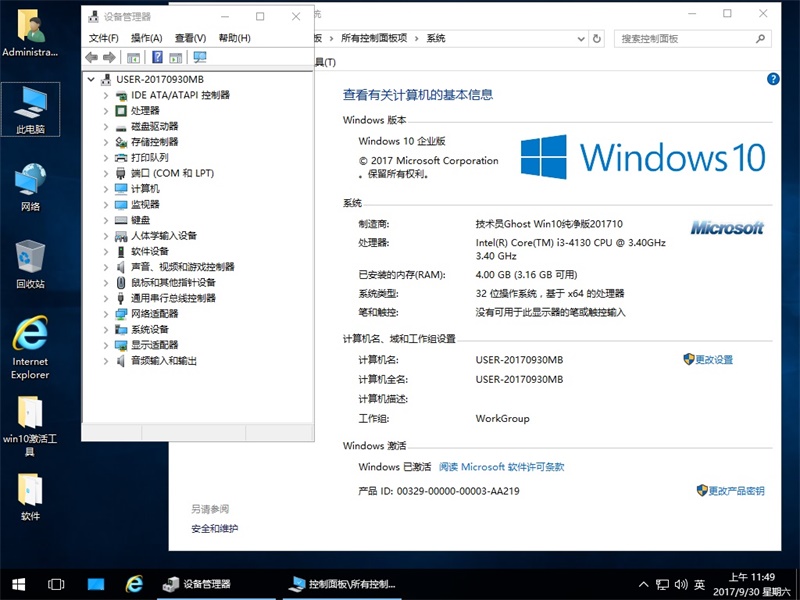
Task: Click the show/hide console tree toolbar icon
Action: pos(133,57)
